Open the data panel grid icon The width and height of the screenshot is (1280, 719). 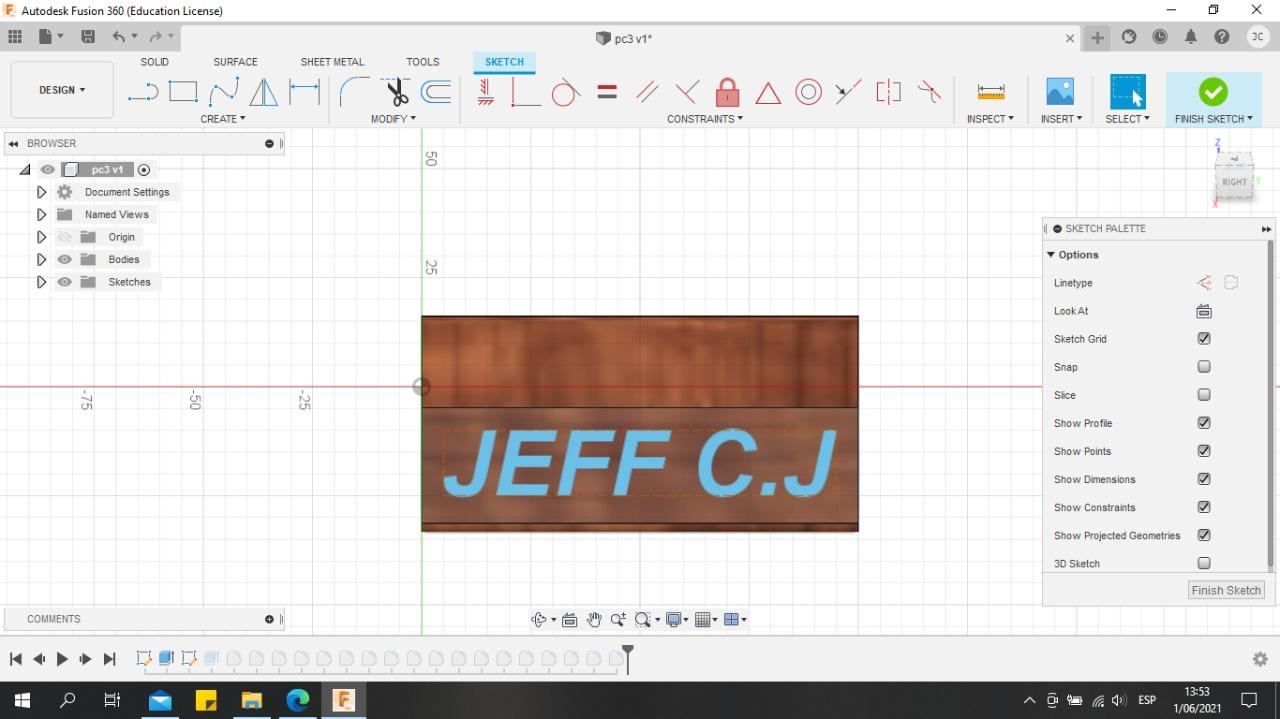coord(15,37)
